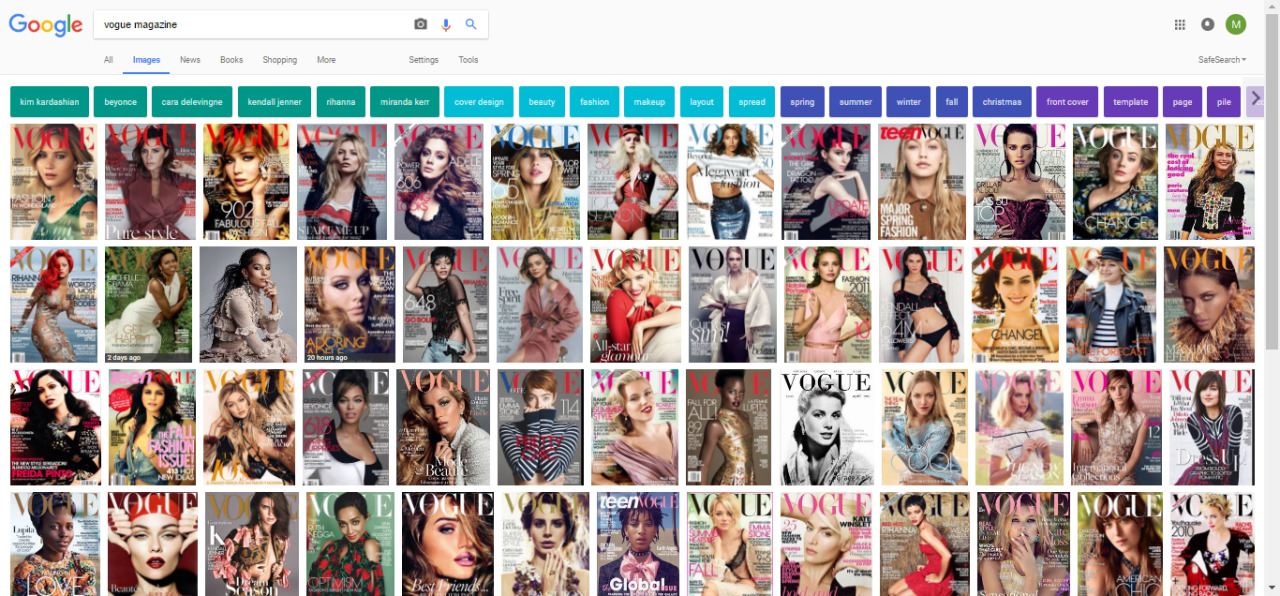Pick the spread chip
This screenshot has width=1280, height=596.
tap(752, 102)
